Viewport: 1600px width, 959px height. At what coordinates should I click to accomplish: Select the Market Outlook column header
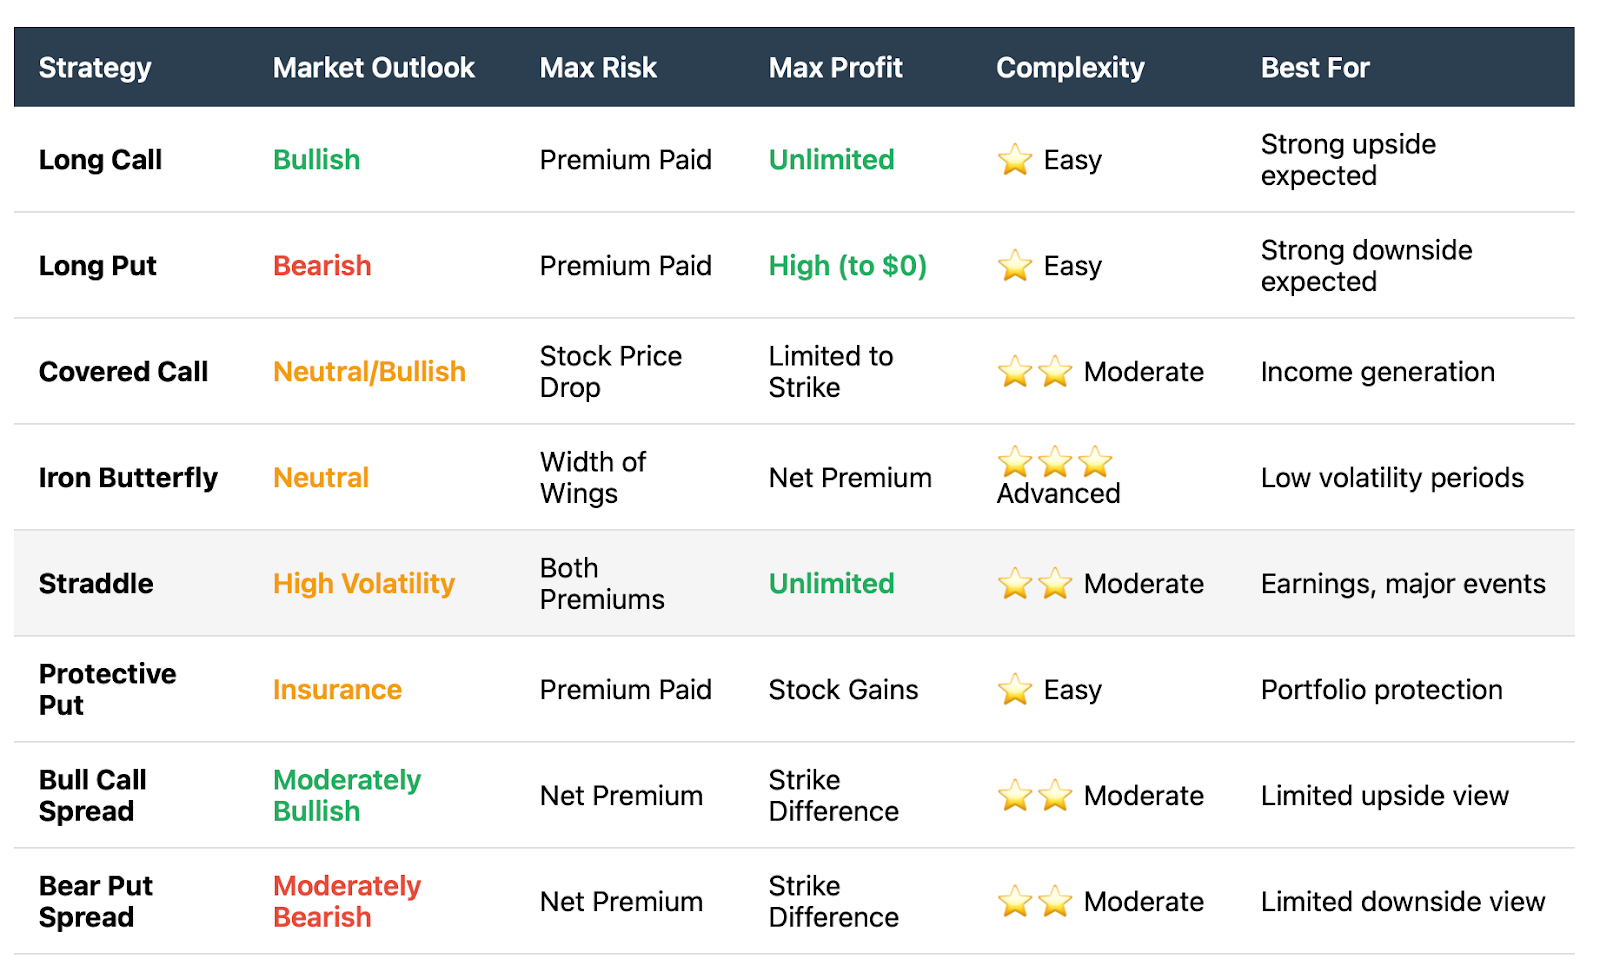[x=374, y=68]
